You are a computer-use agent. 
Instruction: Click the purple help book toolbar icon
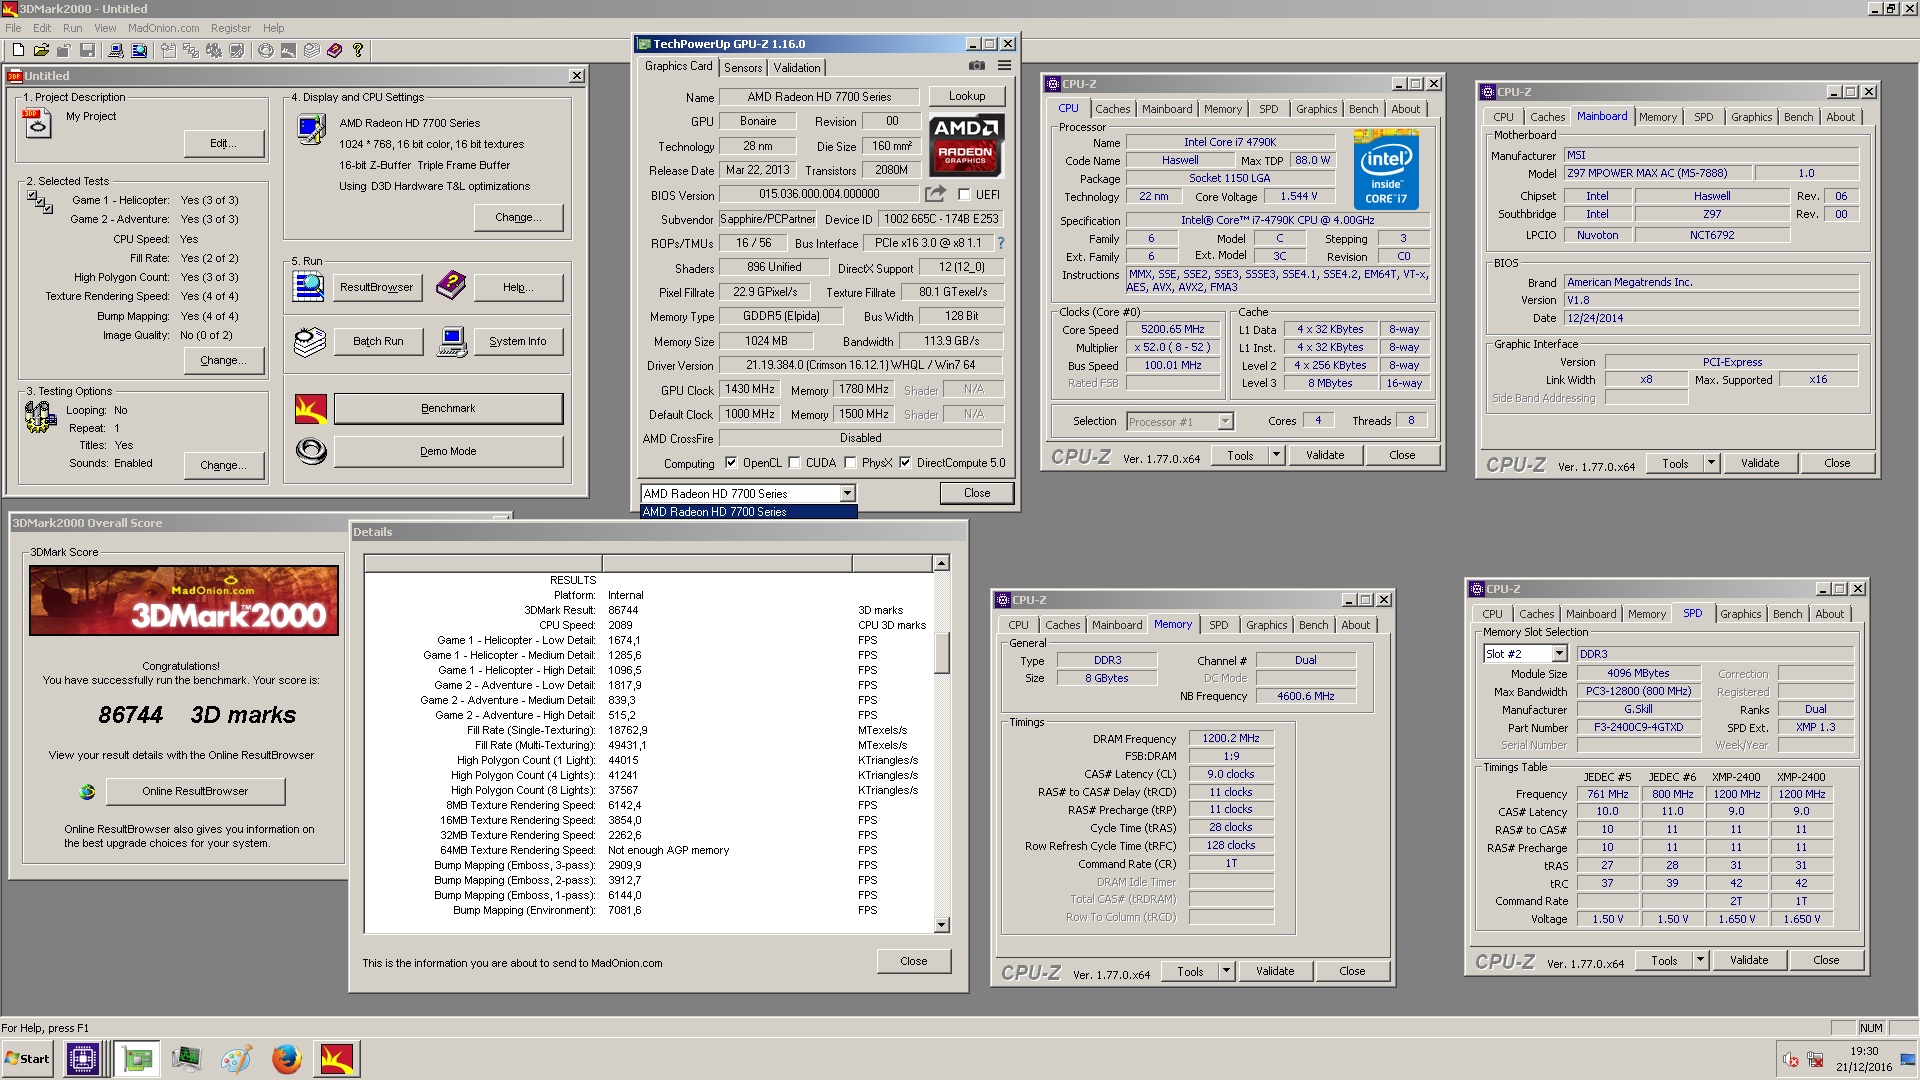(x=334, y=50)
